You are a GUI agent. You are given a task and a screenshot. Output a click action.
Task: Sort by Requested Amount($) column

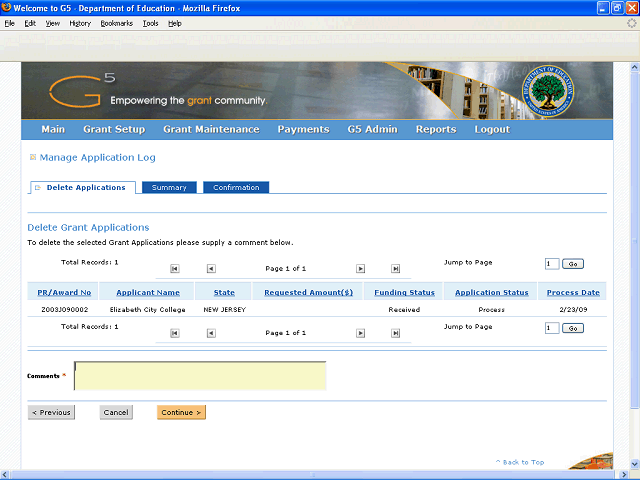point(309,293)
